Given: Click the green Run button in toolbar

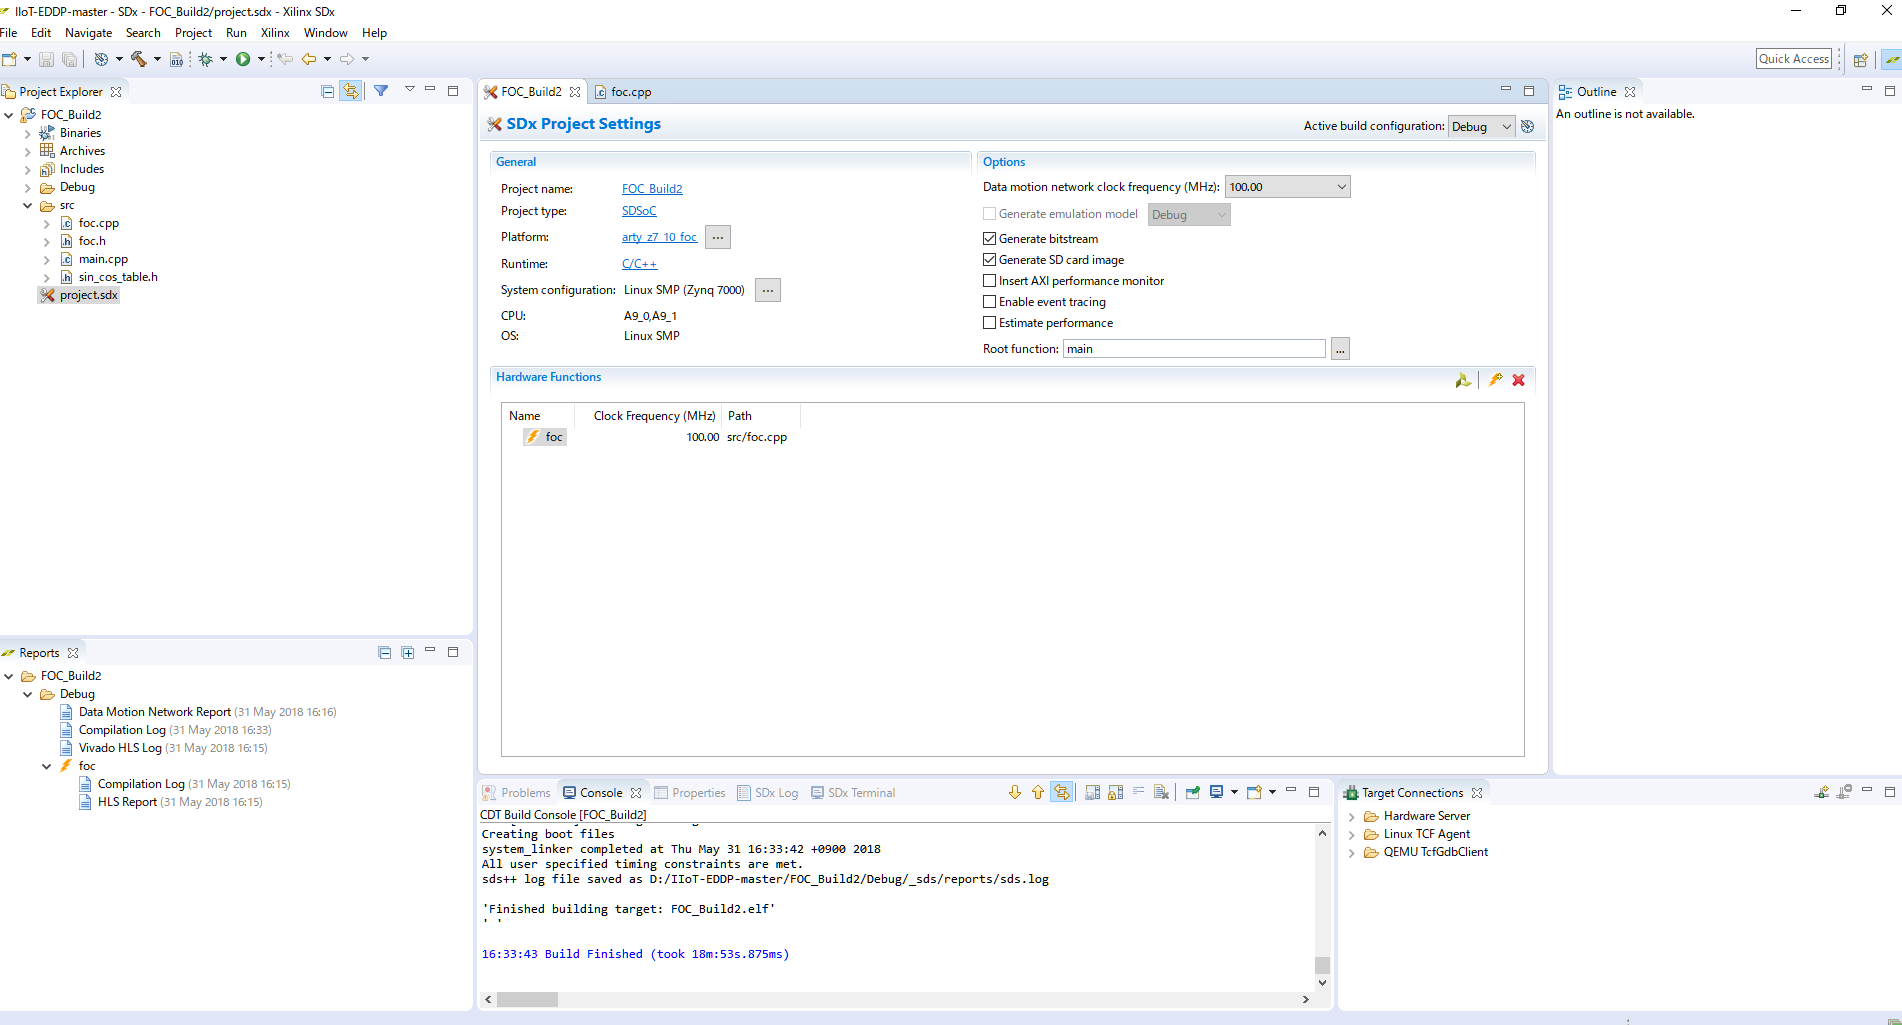Looking at the screenshot, I should [243, 59].
